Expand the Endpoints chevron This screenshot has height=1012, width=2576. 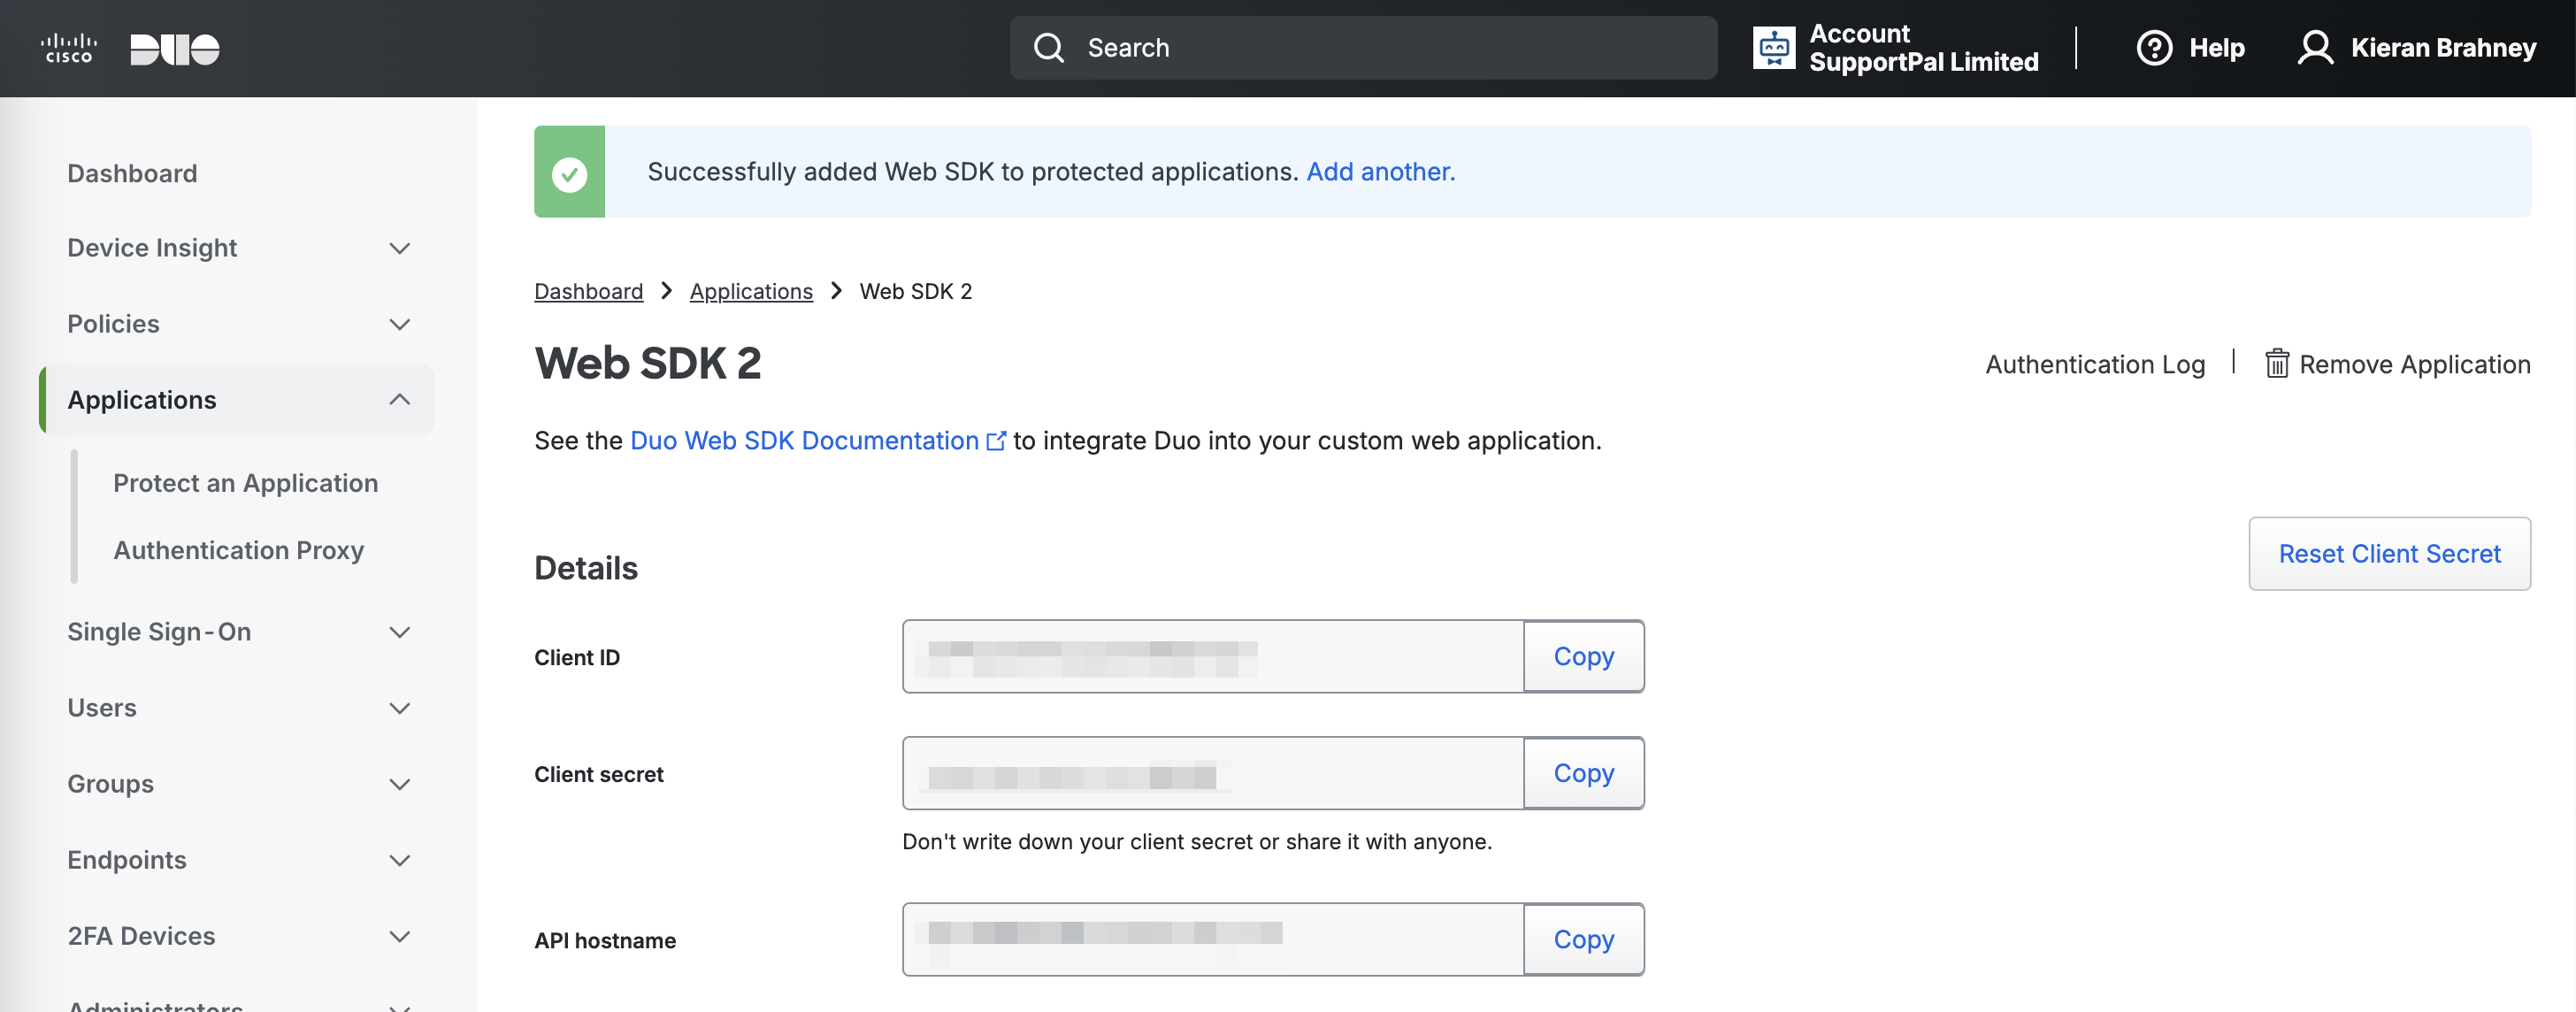(400, 860)
